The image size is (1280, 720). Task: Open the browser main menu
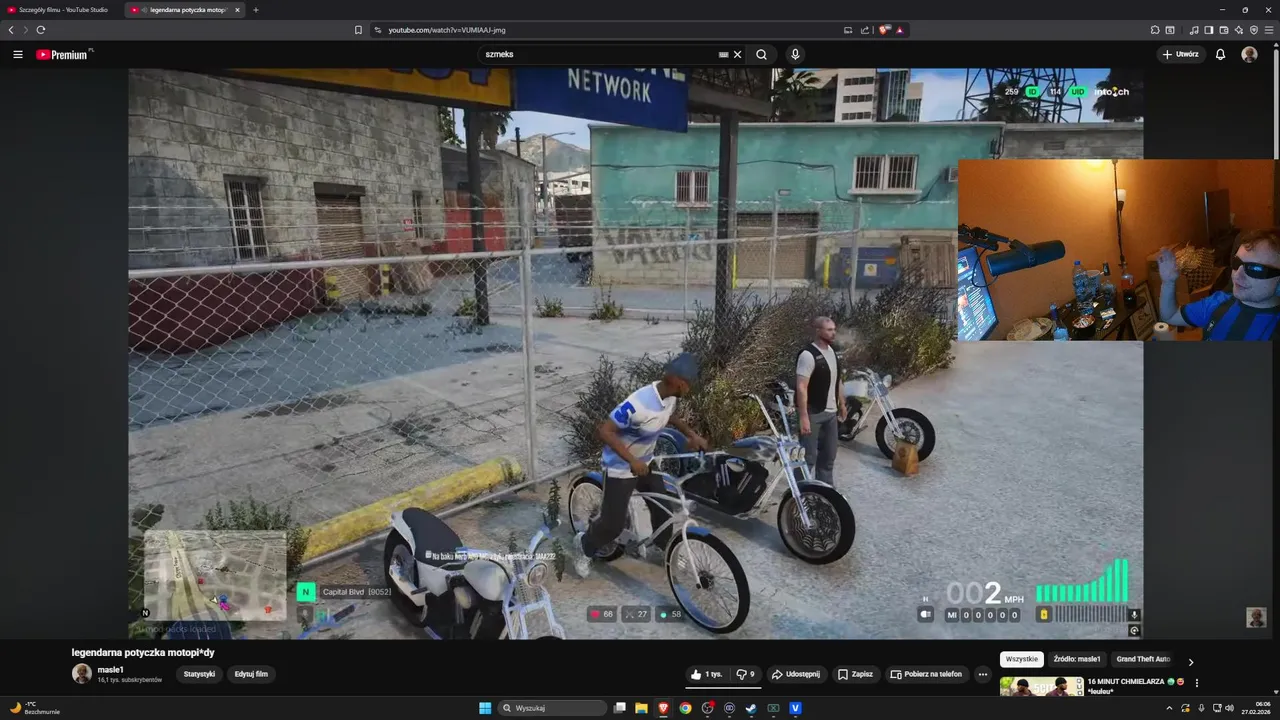1269,30
